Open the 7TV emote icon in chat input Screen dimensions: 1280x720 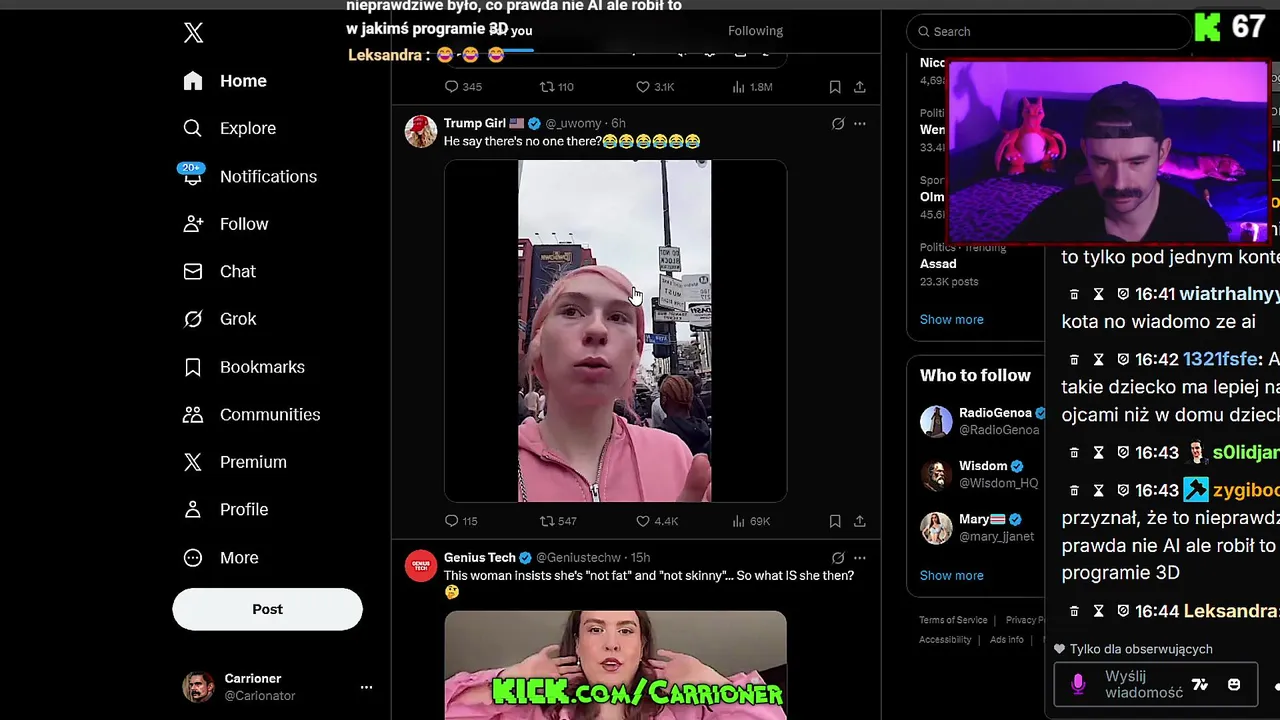pos(1200,685)
